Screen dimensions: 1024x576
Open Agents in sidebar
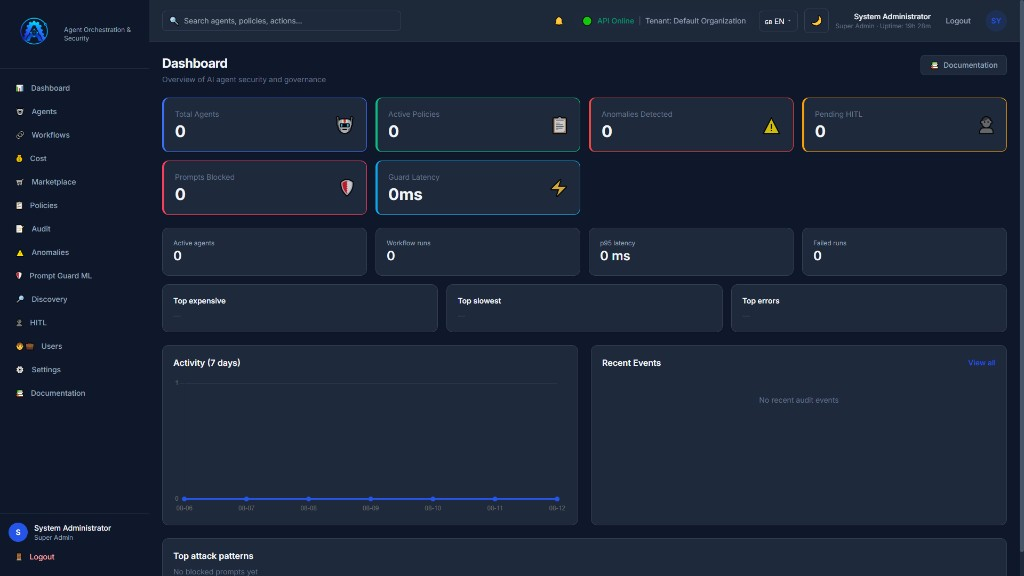click(44, 112)
